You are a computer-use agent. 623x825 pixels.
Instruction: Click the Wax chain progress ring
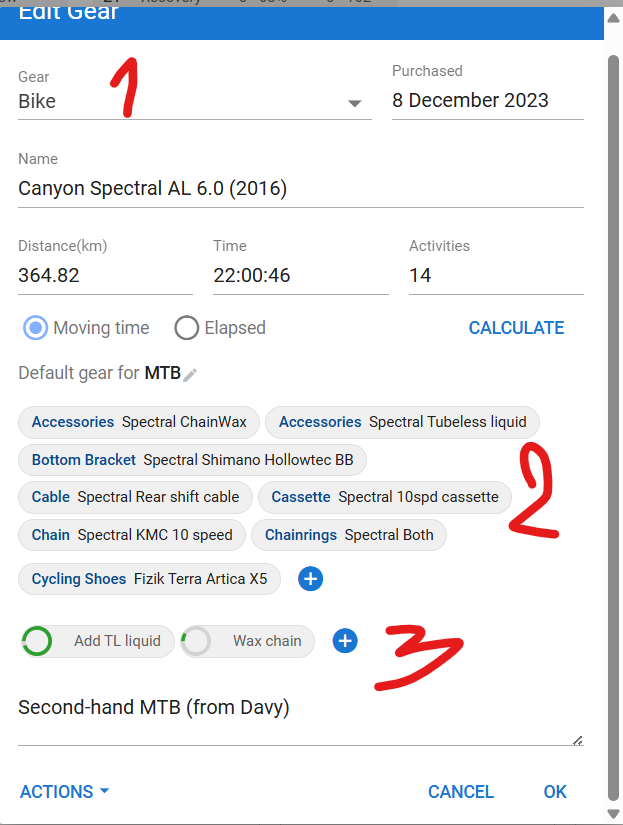(x=197, y=641)
